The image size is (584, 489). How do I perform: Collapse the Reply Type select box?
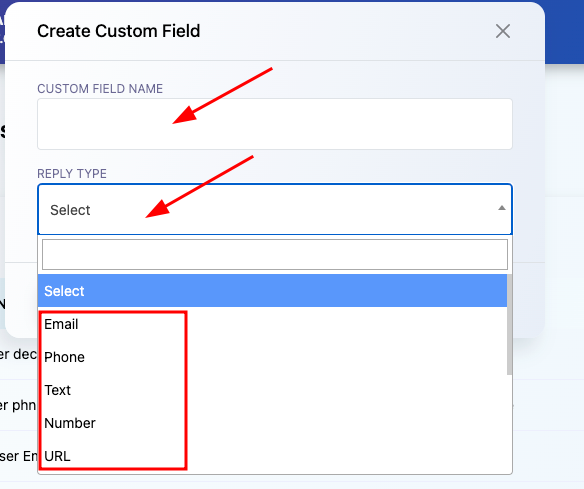tap(275, 209)
